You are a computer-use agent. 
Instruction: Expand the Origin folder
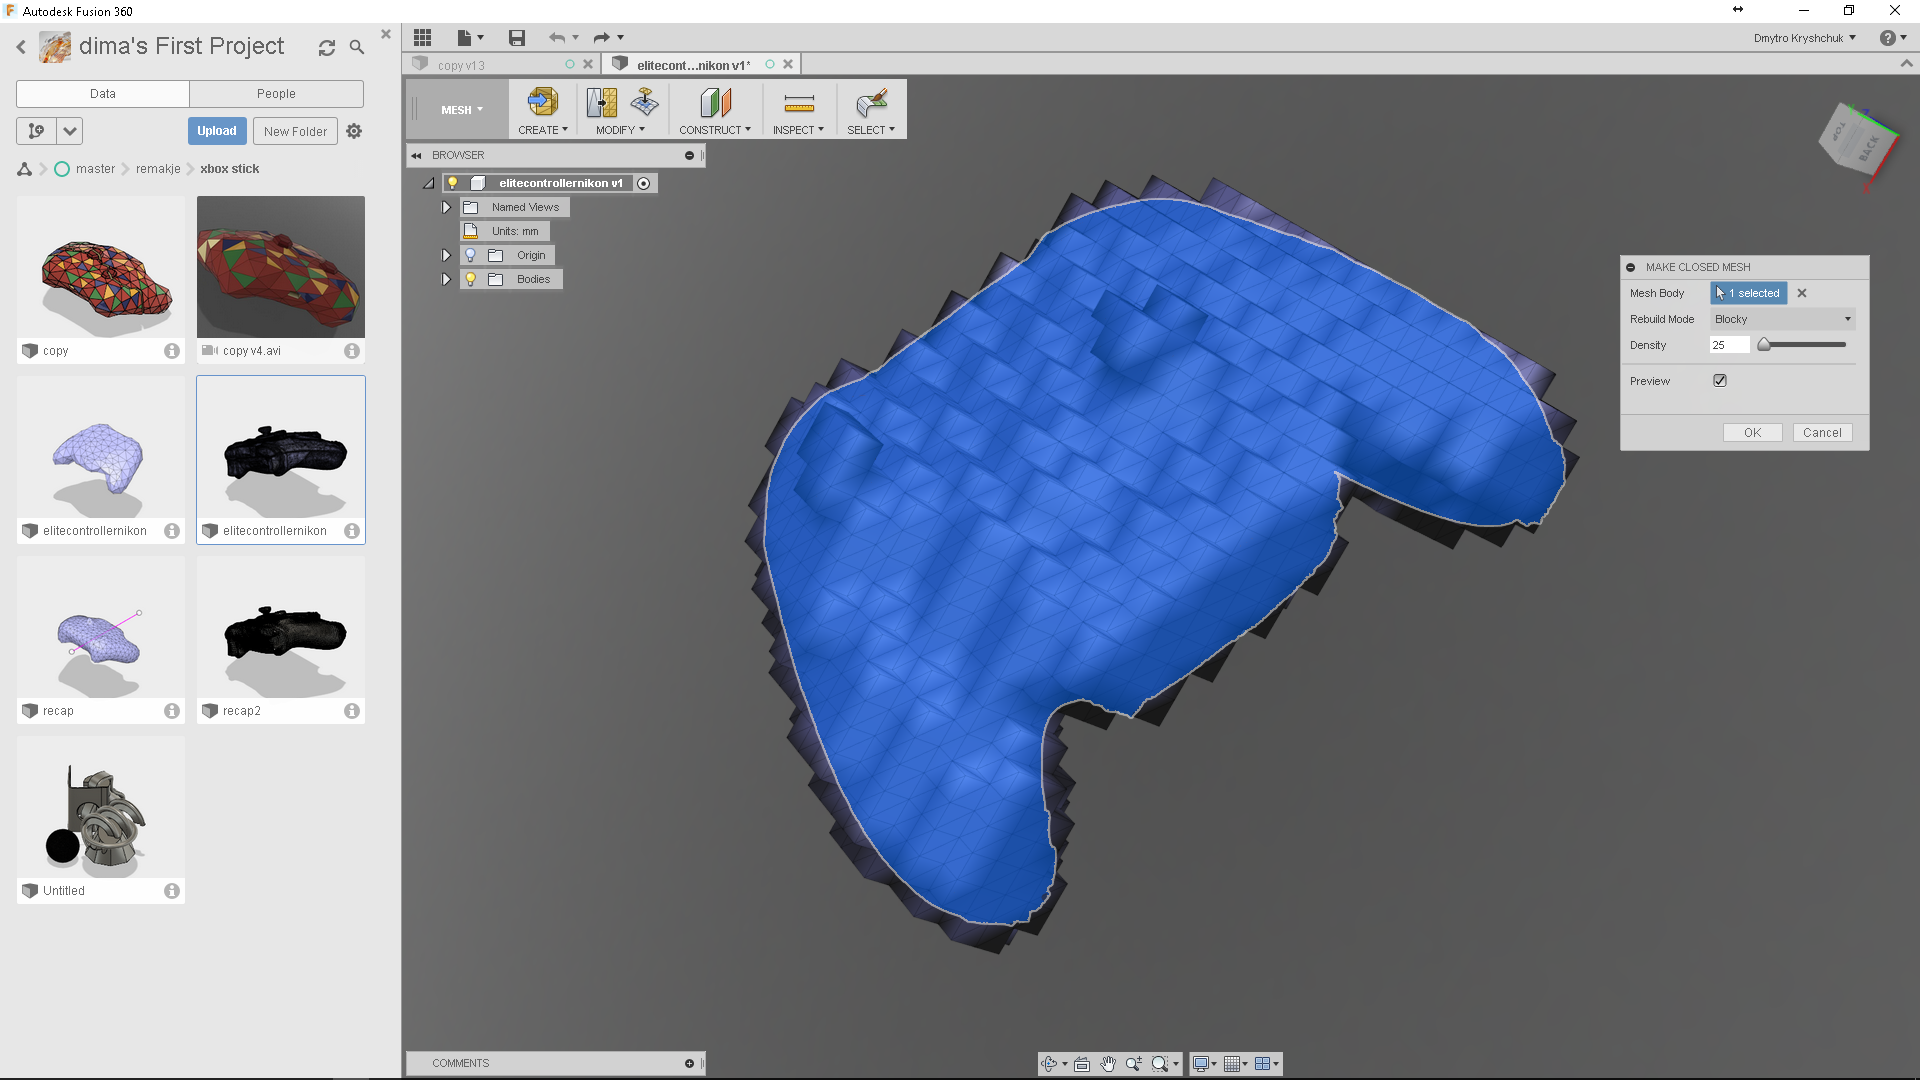click(446, 255)
